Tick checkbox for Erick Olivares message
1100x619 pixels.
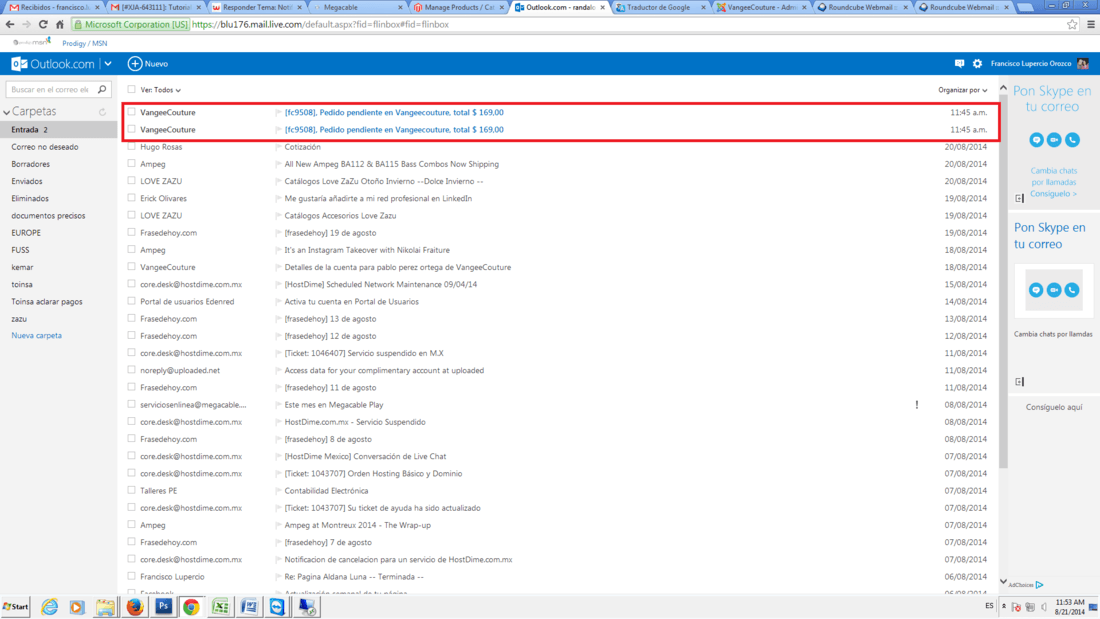coord(131,198)
